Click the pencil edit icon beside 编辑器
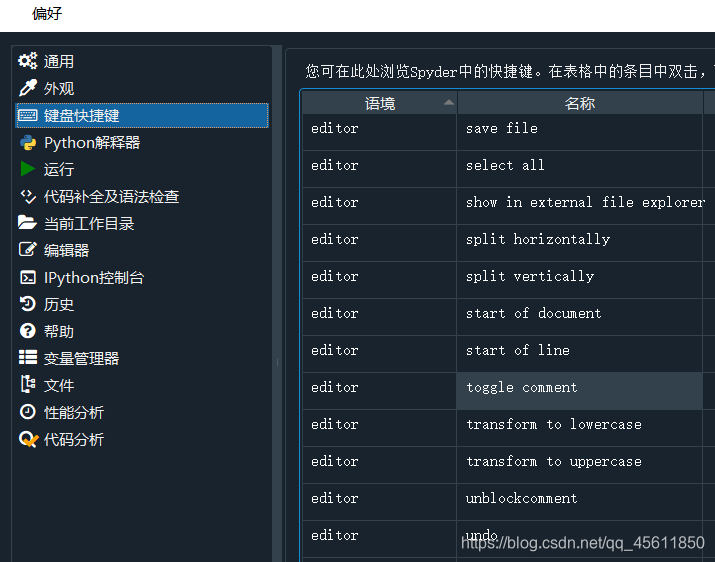This screenshot has width=715, height=562. (28, 250)
